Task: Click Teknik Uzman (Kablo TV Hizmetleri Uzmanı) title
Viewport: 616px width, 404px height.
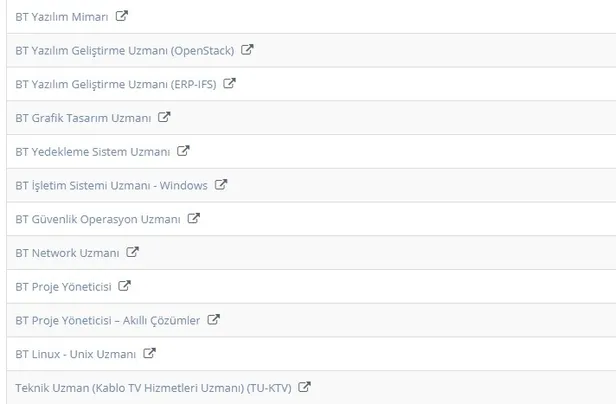Action: tap(153, 388)
